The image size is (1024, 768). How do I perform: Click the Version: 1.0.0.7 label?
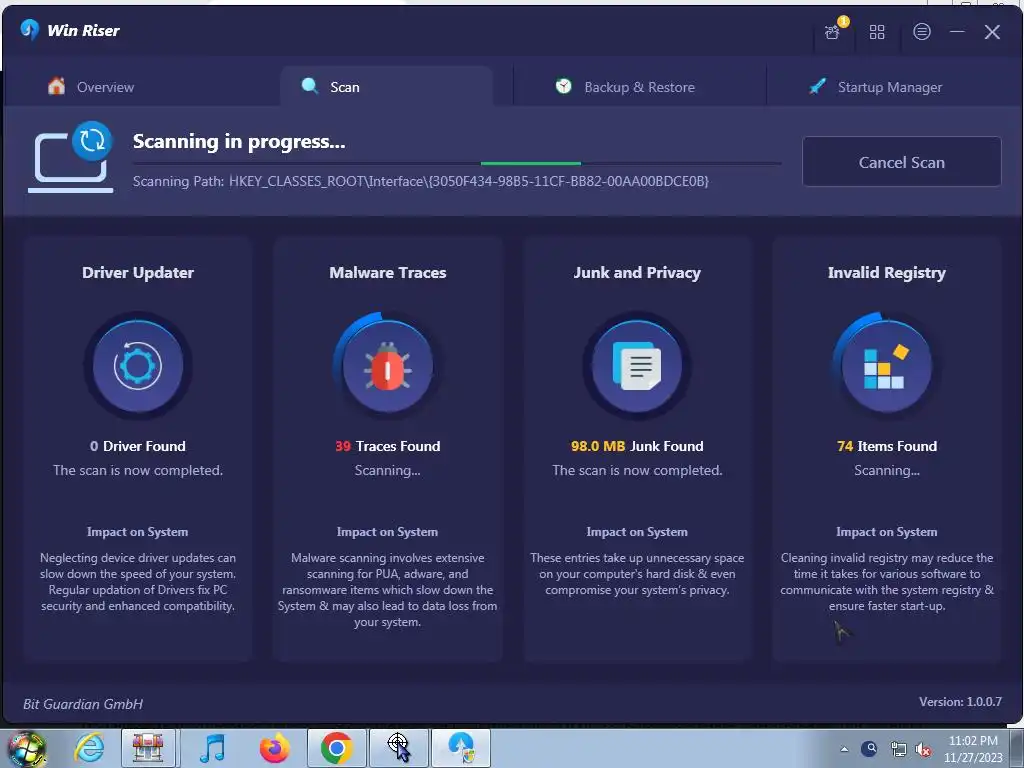pyautogui.click(x=960, y=701)
